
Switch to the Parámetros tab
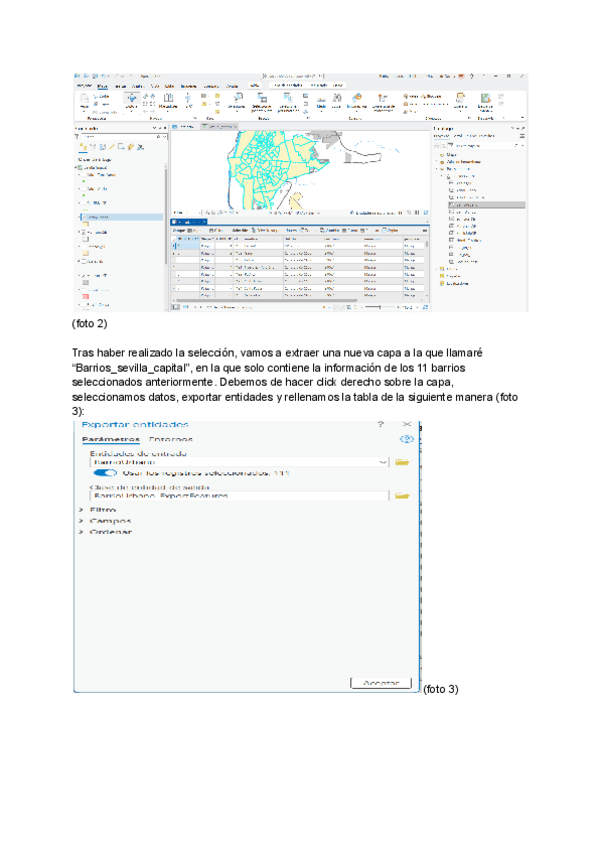110,439
